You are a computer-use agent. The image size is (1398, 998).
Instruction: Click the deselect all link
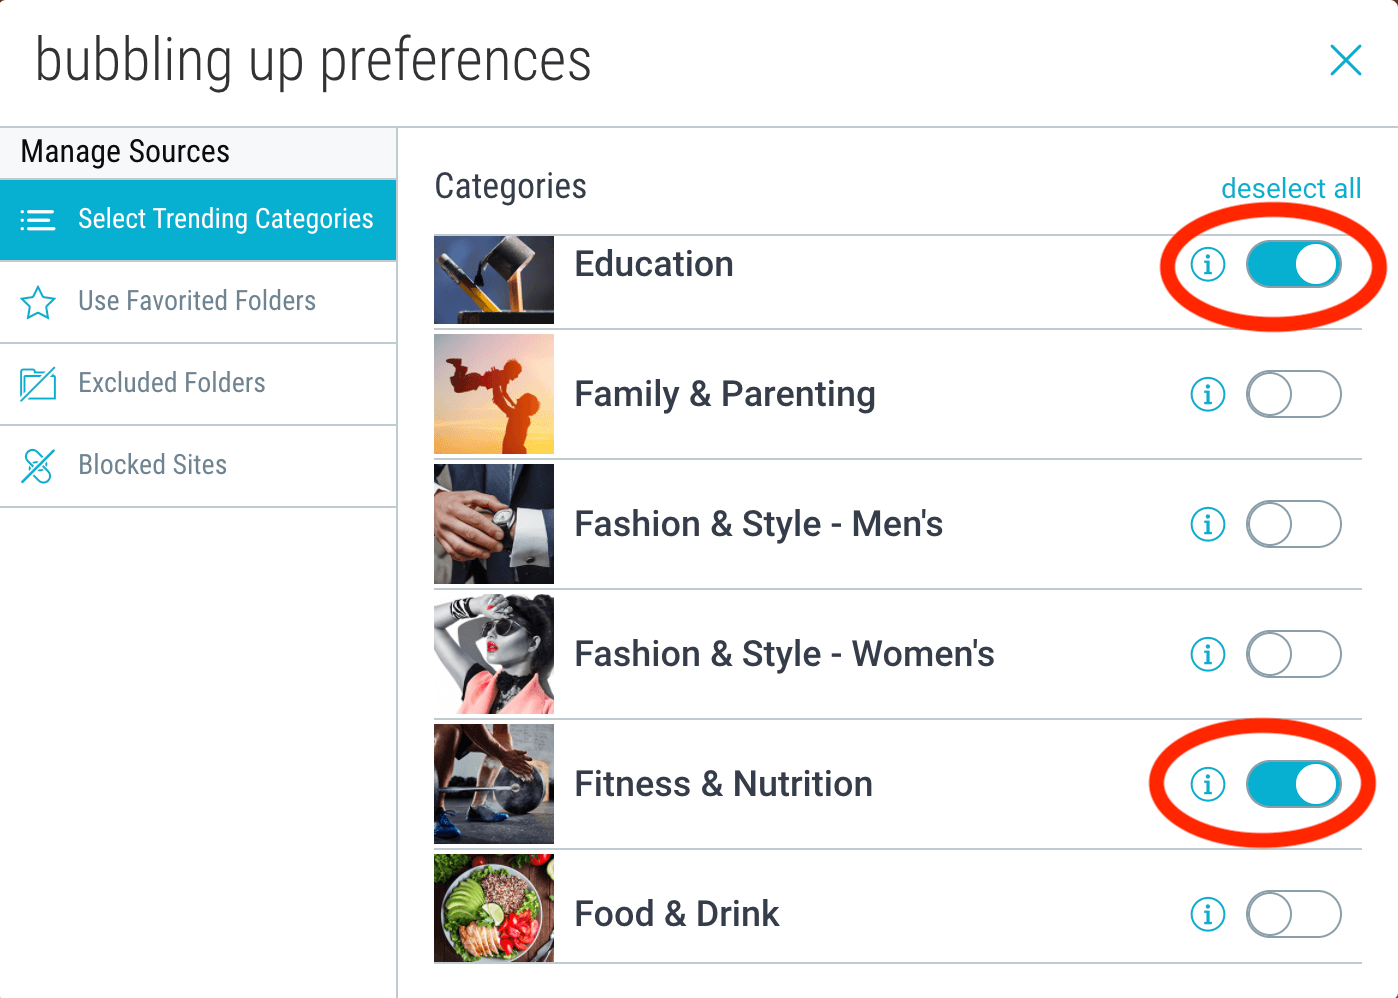pyautogui.click(x=1291, y=188)
